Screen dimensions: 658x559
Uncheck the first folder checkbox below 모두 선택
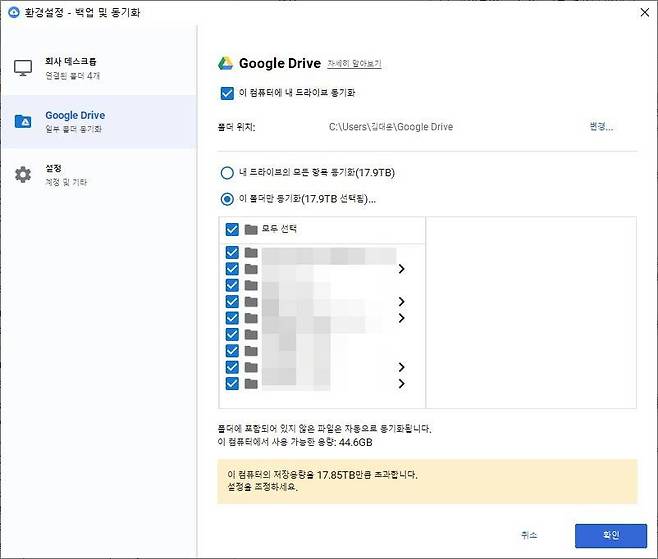tap(232, 253)
